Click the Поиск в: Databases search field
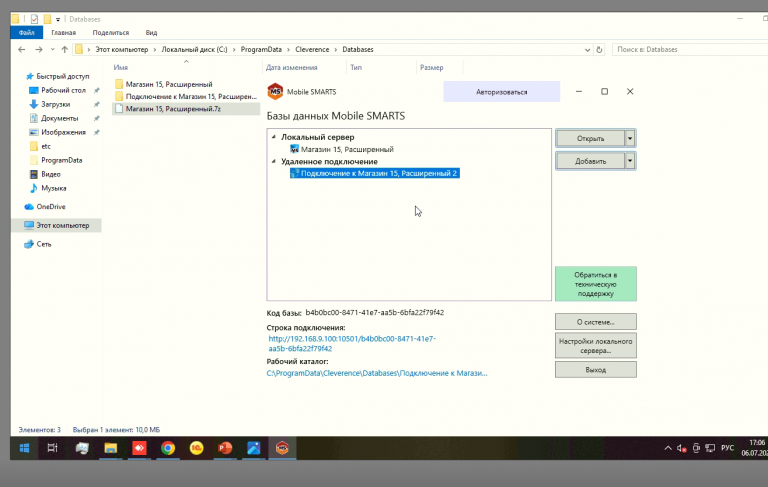Screen dimensions: 768x487 690,49
